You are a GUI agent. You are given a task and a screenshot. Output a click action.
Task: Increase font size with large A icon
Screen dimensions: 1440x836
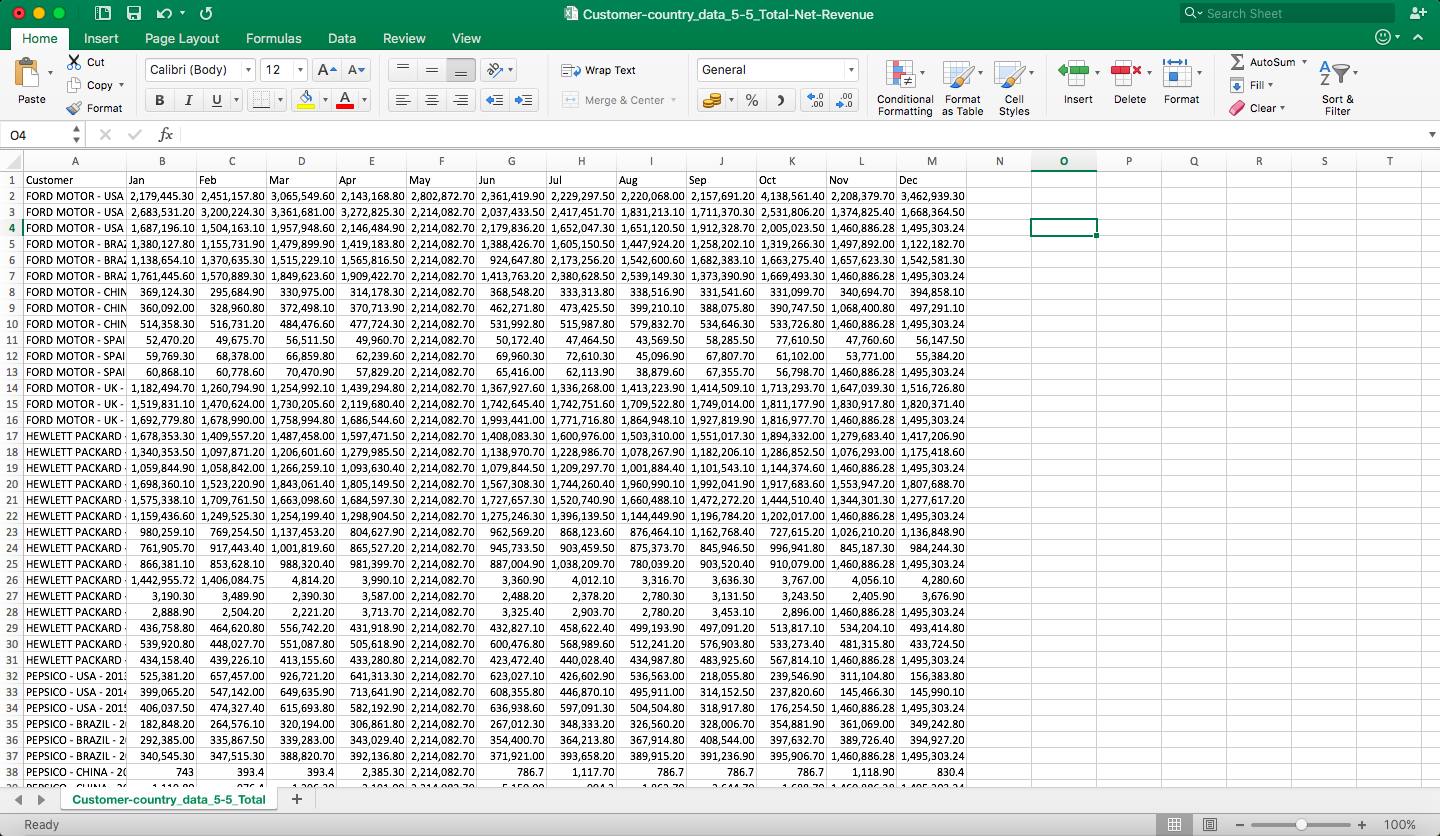pyautogui.click(x=326, y=70)
